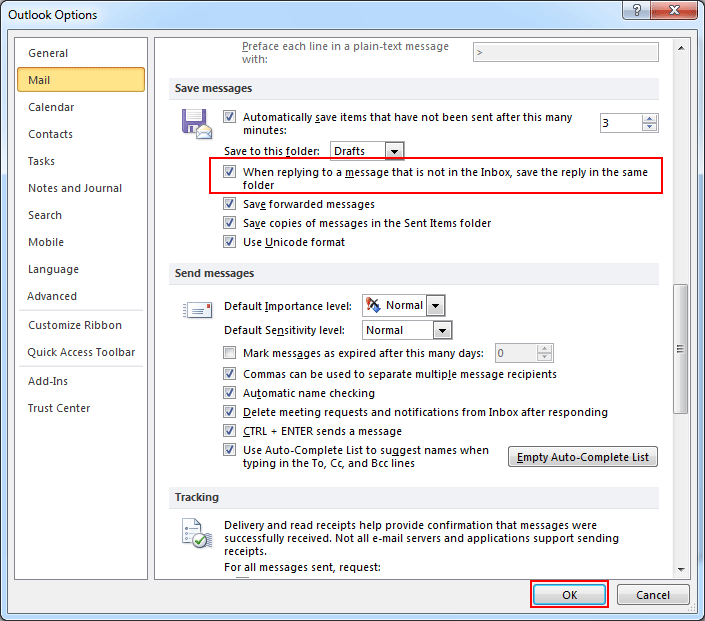The width and height of the screenshot is (705, 621).
Task: Click the scrollbar down arrow
Action: click(x=681, y=569)
